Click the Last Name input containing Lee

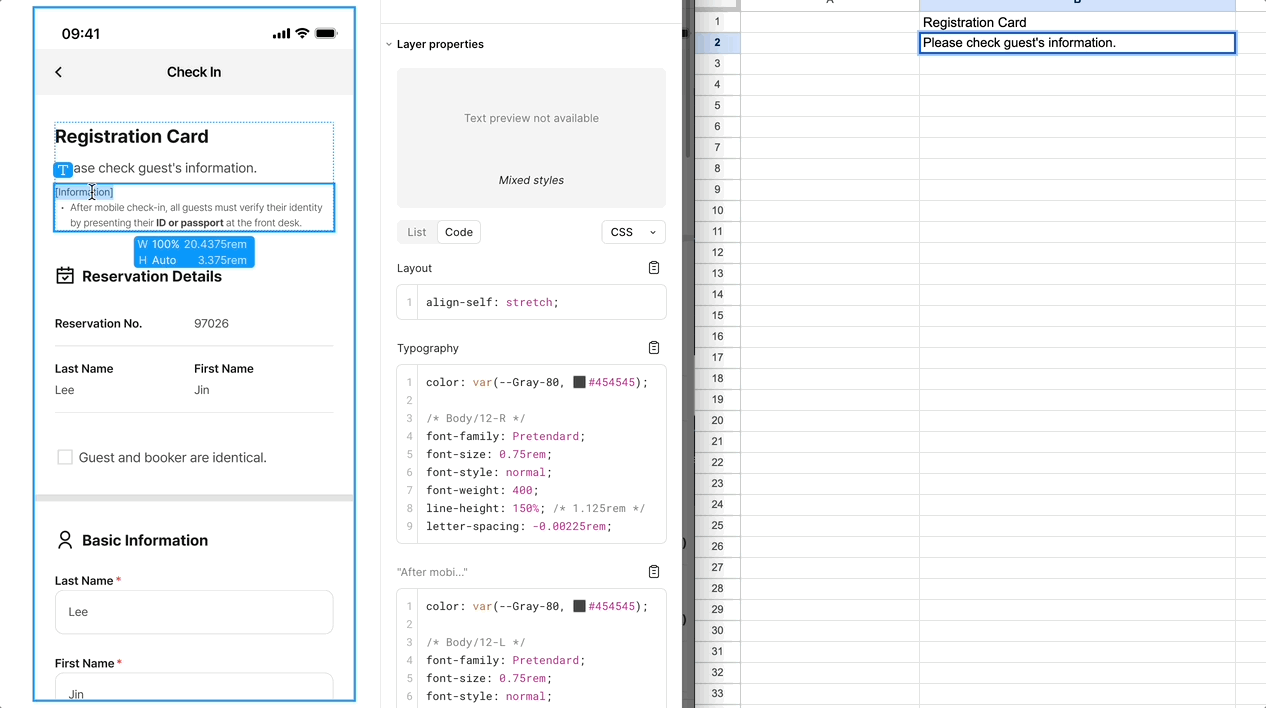pos(194,612)
